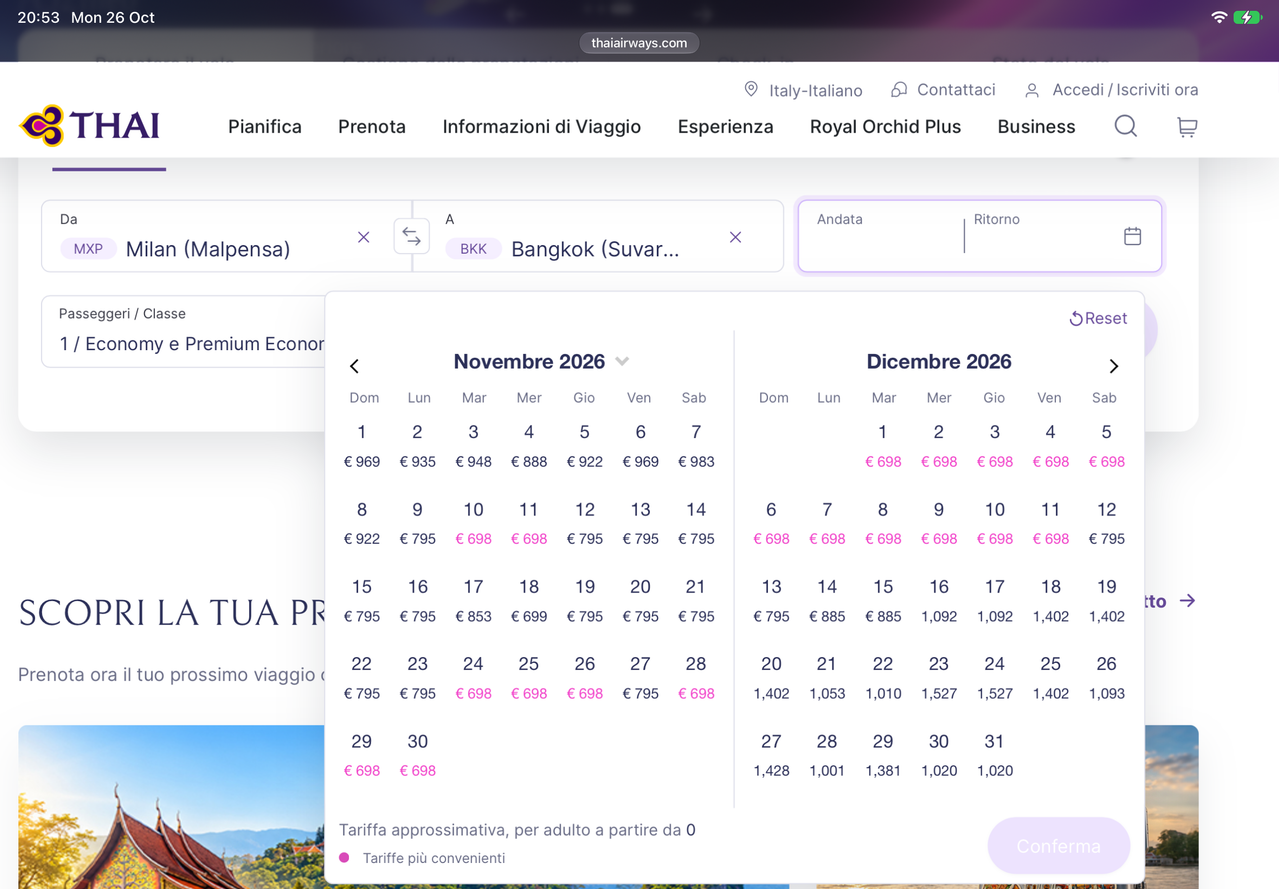Reset the selected calendar dates
Image resolution: width=1279 pixels, height=889 pixels.
[1098, 318]
